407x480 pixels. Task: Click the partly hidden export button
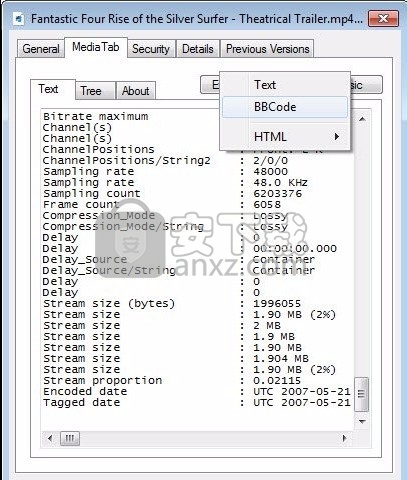pos(210,85)
